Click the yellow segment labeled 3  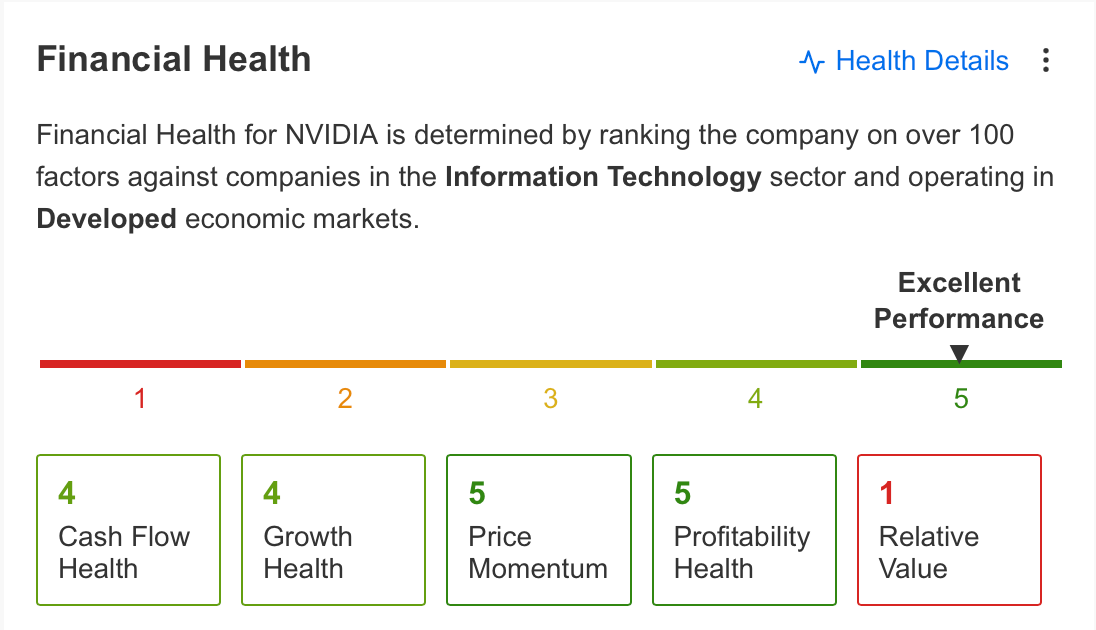click(550, 363)
